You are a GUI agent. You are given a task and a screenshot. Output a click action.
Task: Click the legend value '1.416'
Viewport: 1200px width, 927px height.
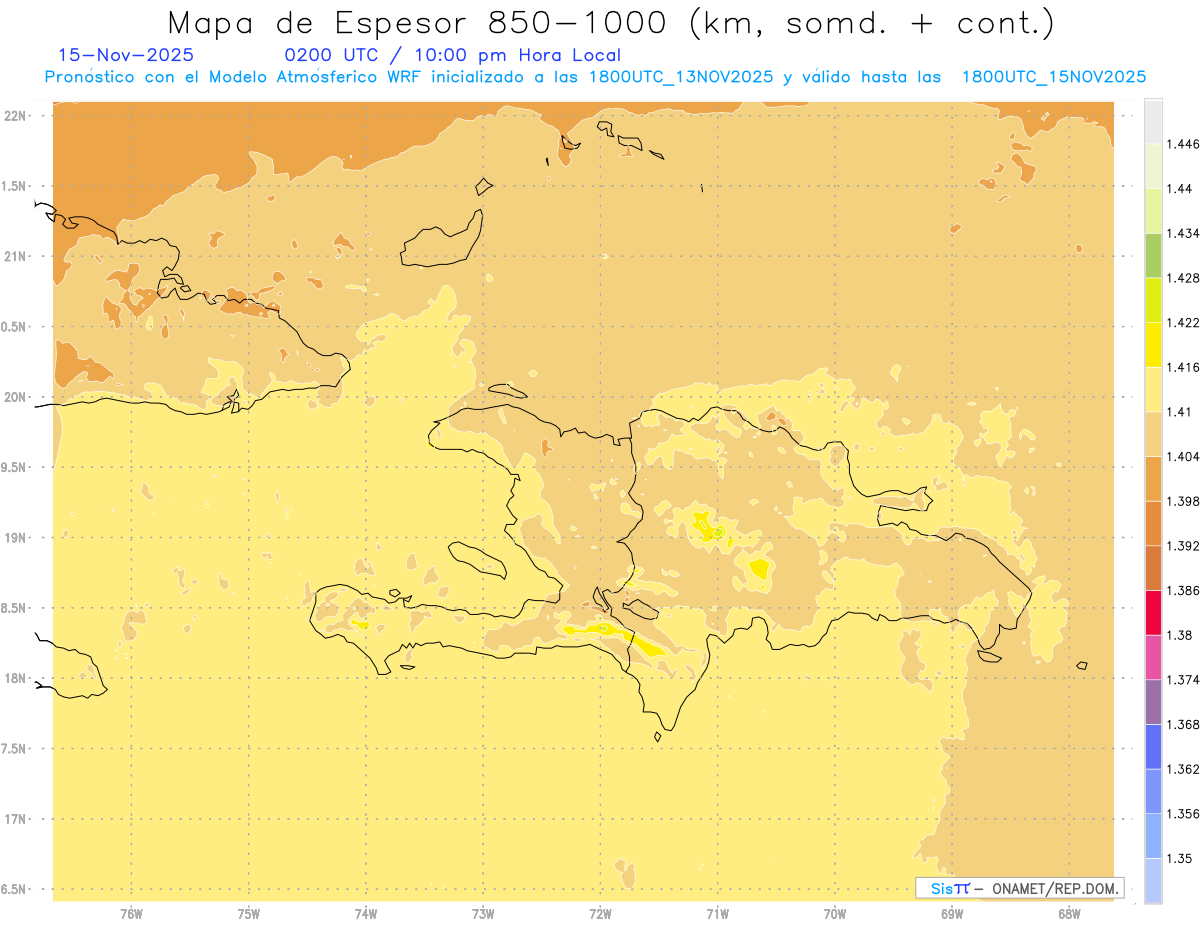[1183, 367]
